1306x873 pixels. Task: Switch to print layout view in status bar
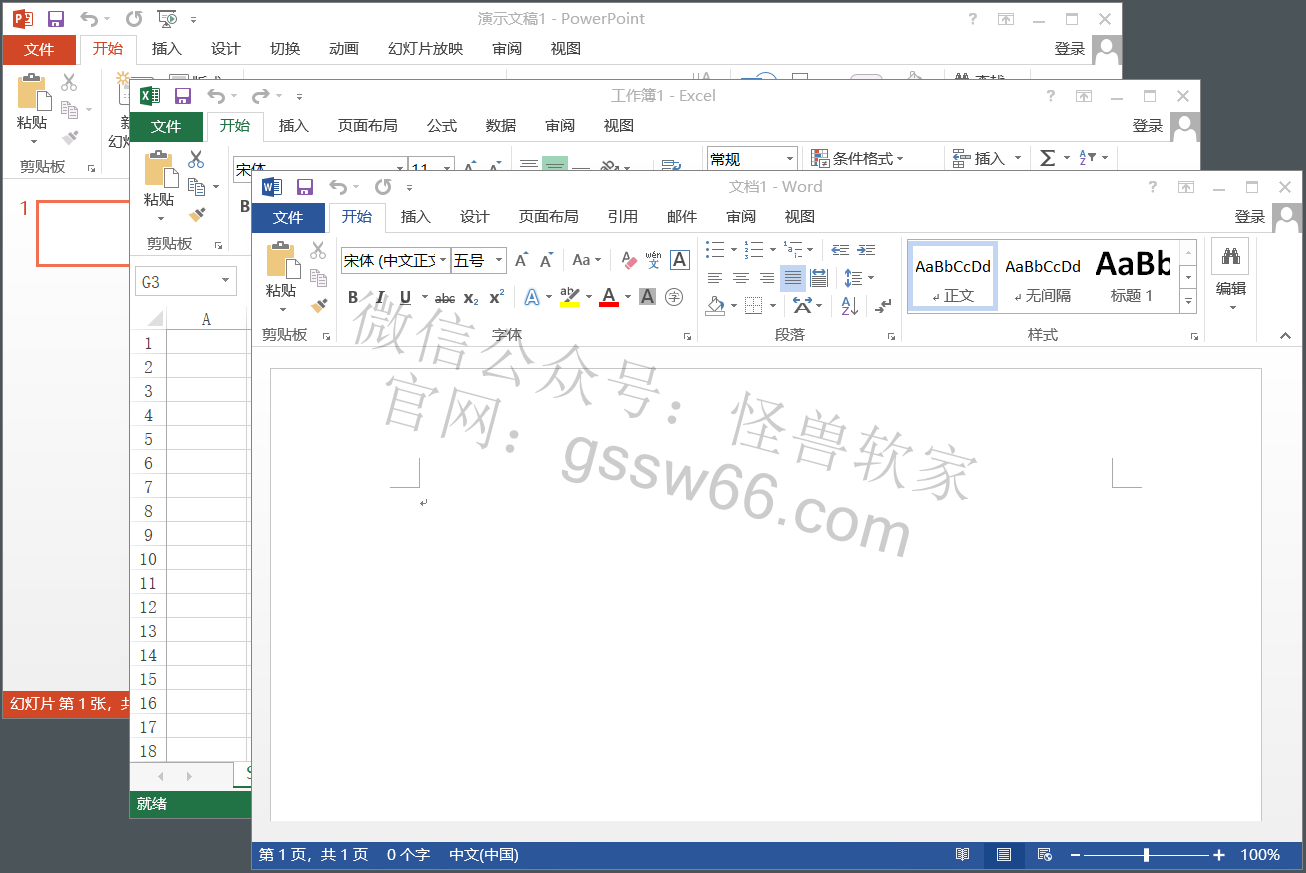[1004, 855]
